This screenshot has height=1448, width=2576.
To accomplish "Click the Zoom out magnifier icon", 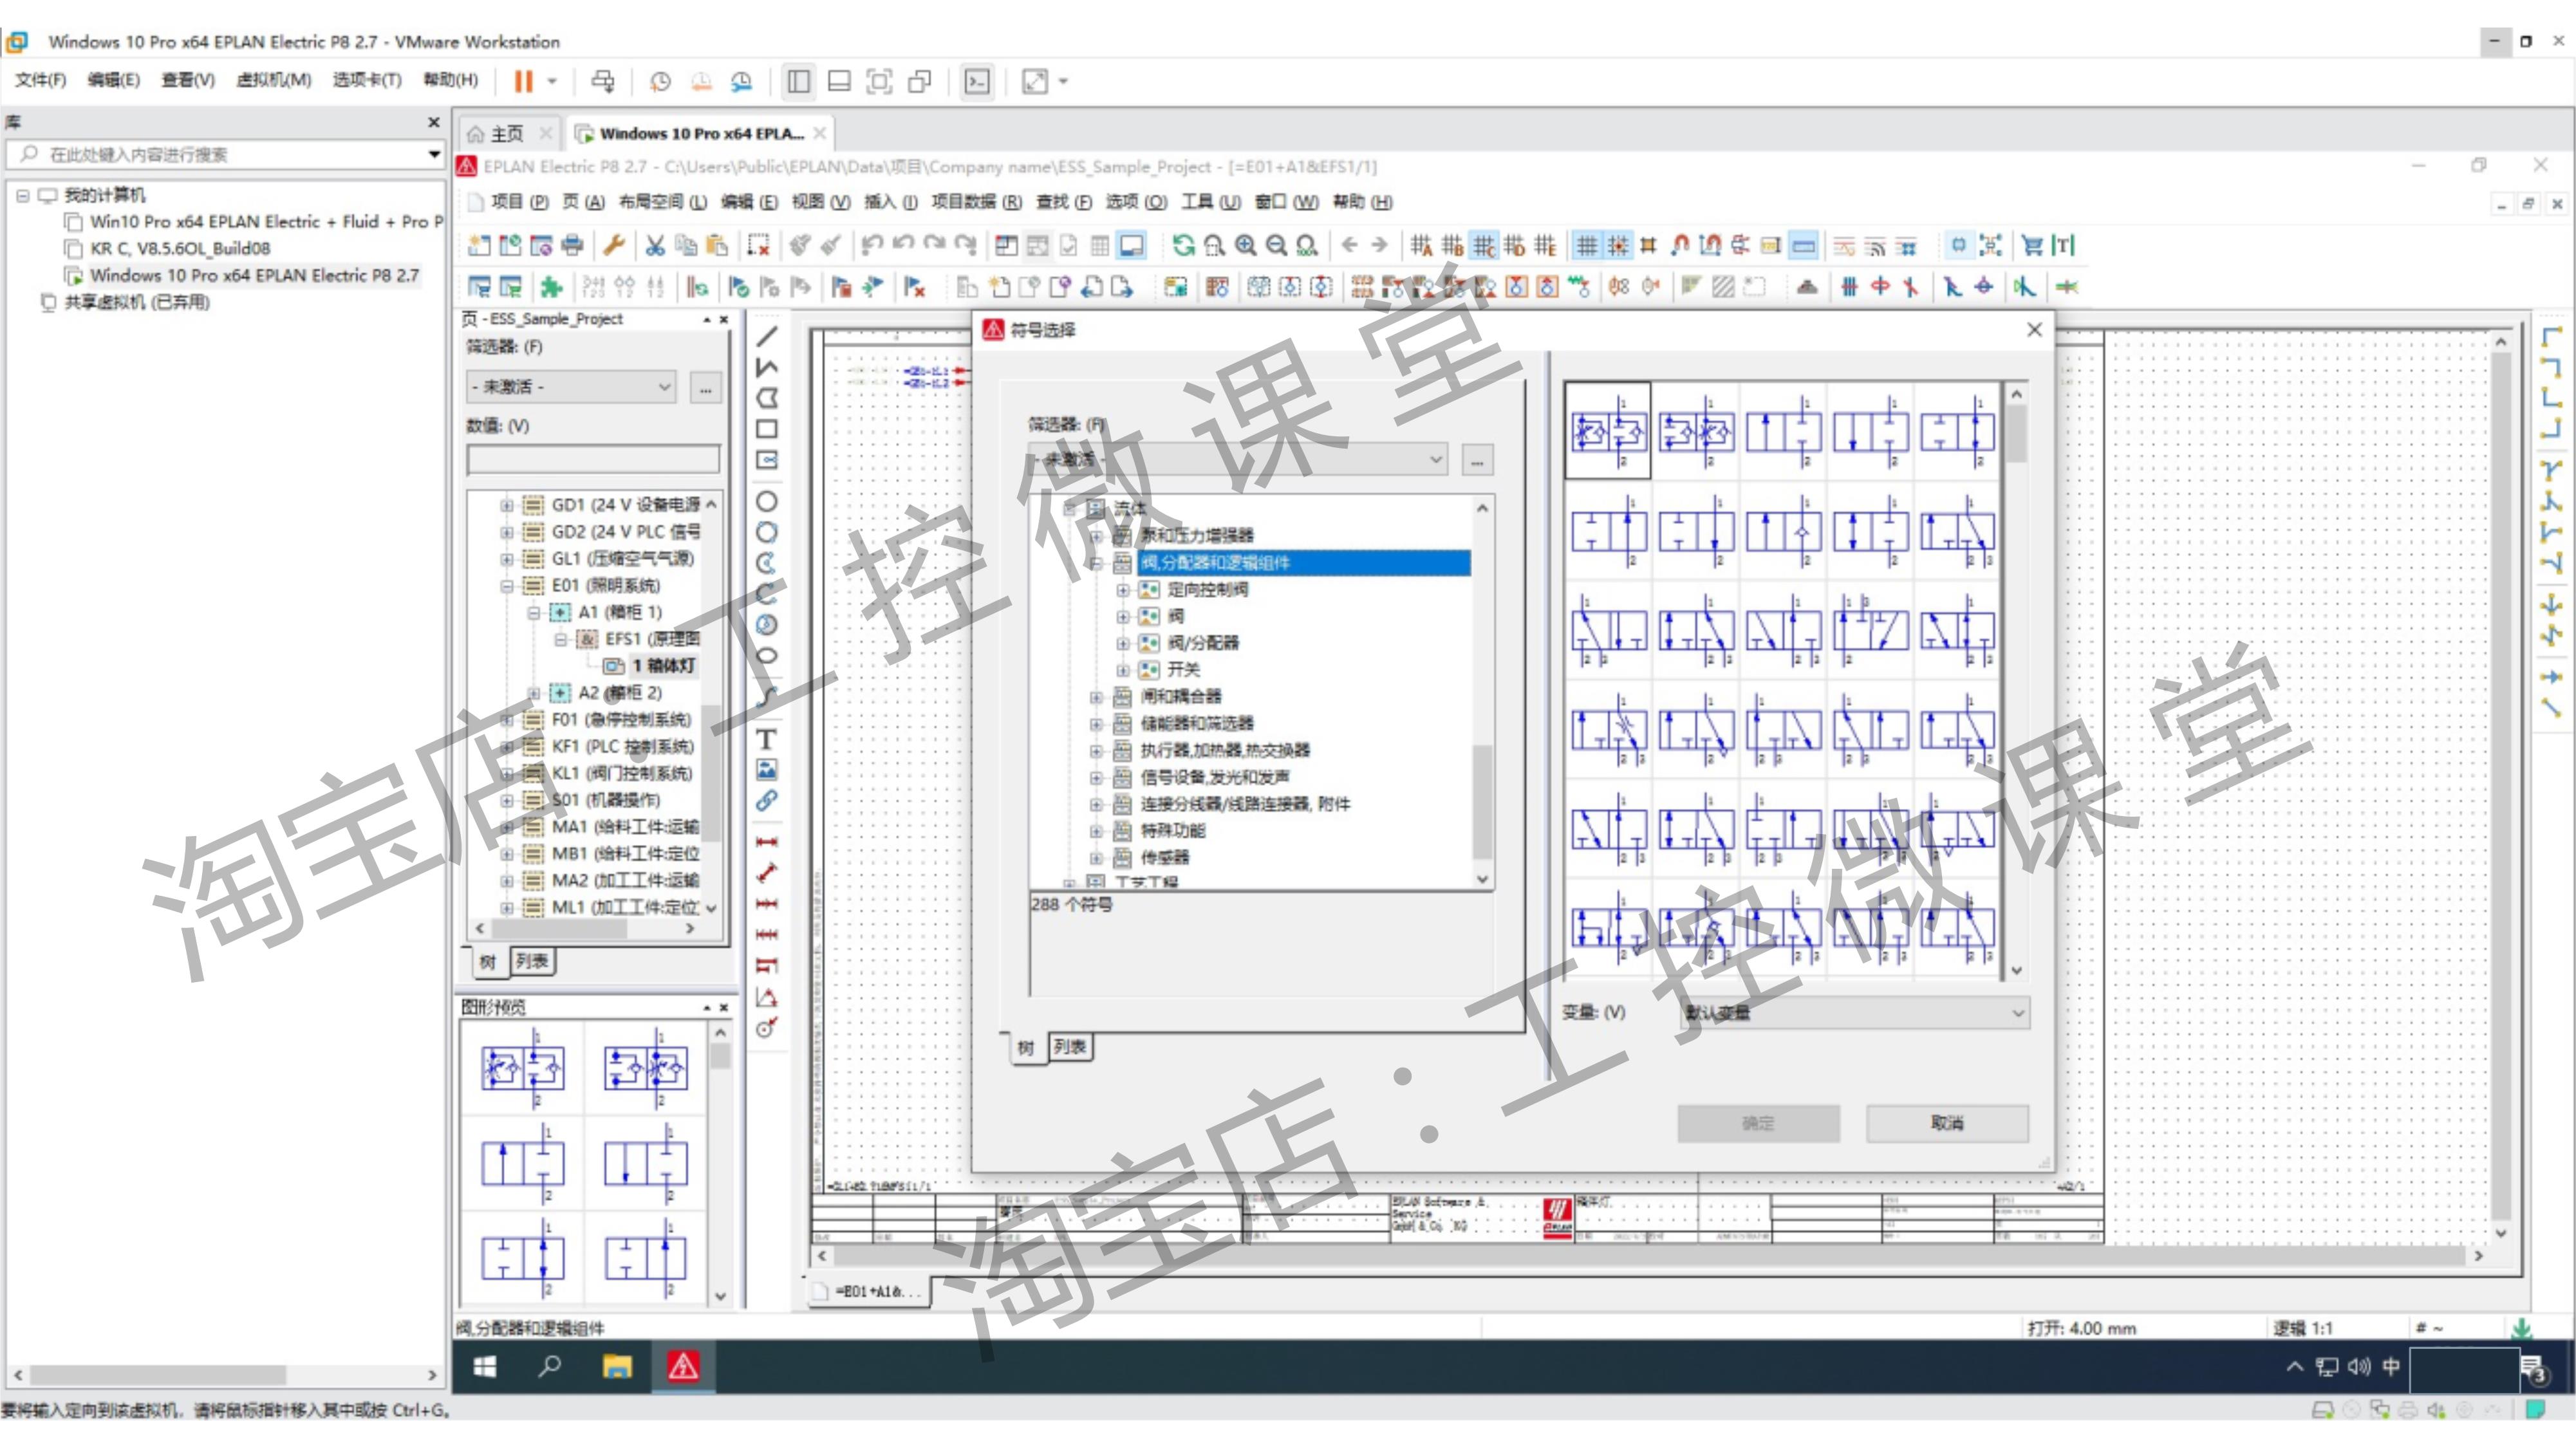I will [1276, 245].
